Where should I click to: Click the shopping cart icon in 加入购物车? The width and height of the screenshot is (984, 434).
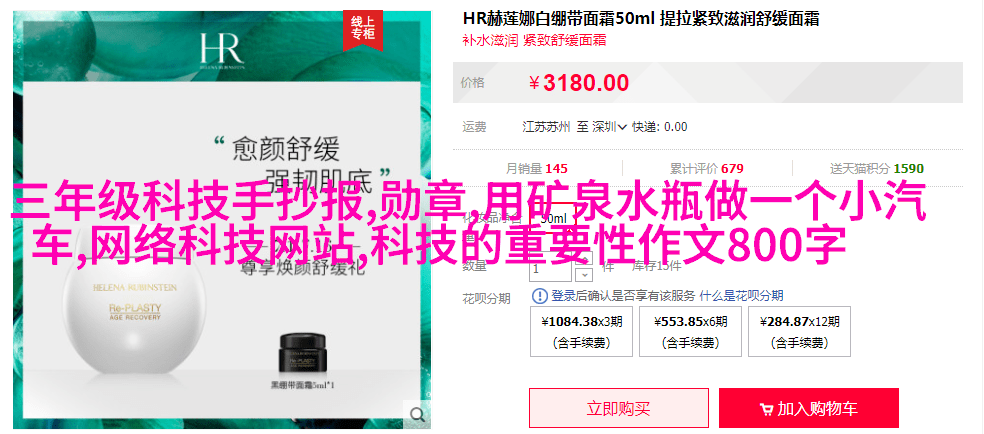coord(766,410)
